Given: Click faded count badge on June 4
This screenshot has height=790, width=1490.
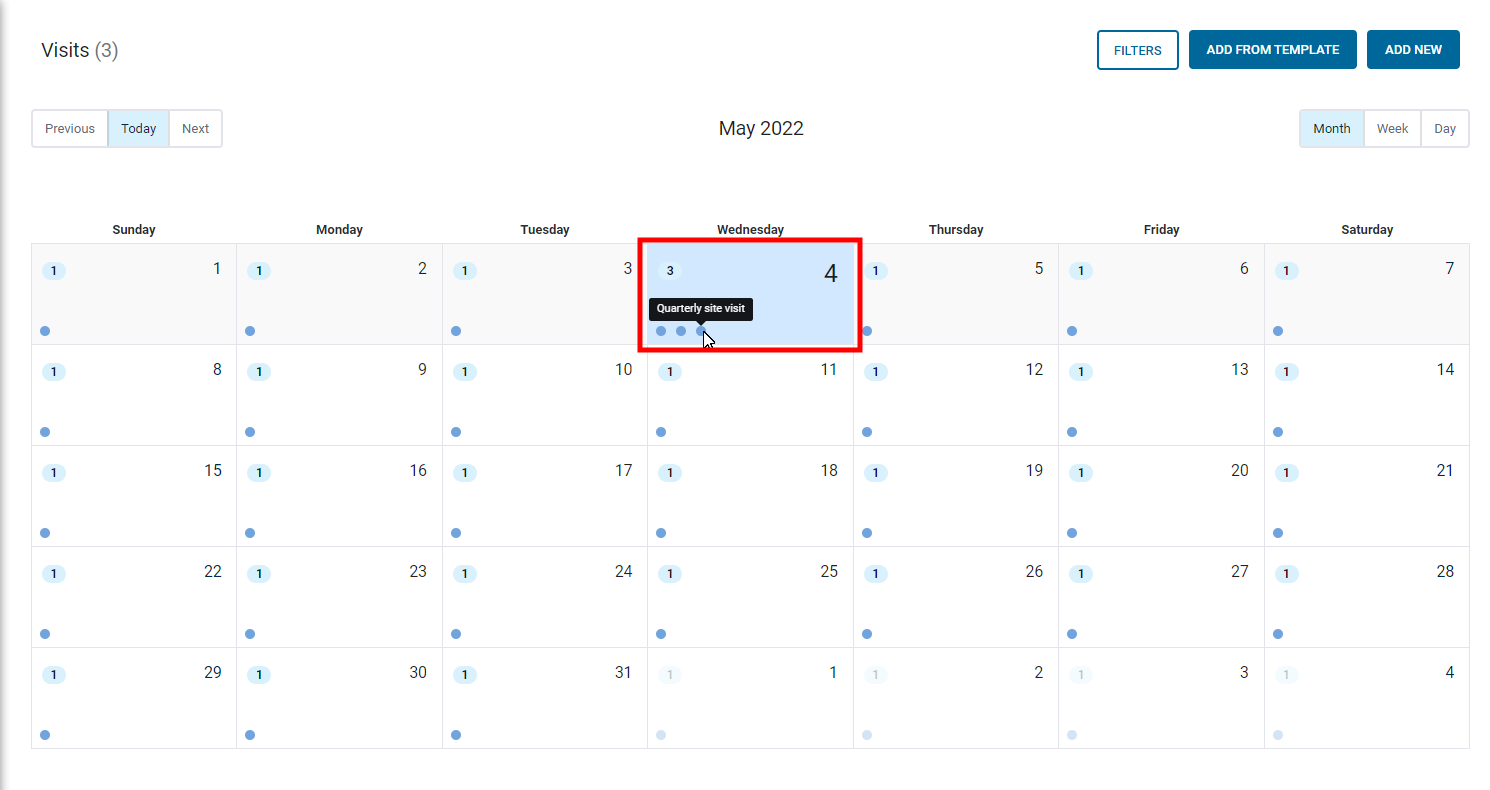Looking at the screenshot, I should pos(1287,675).
